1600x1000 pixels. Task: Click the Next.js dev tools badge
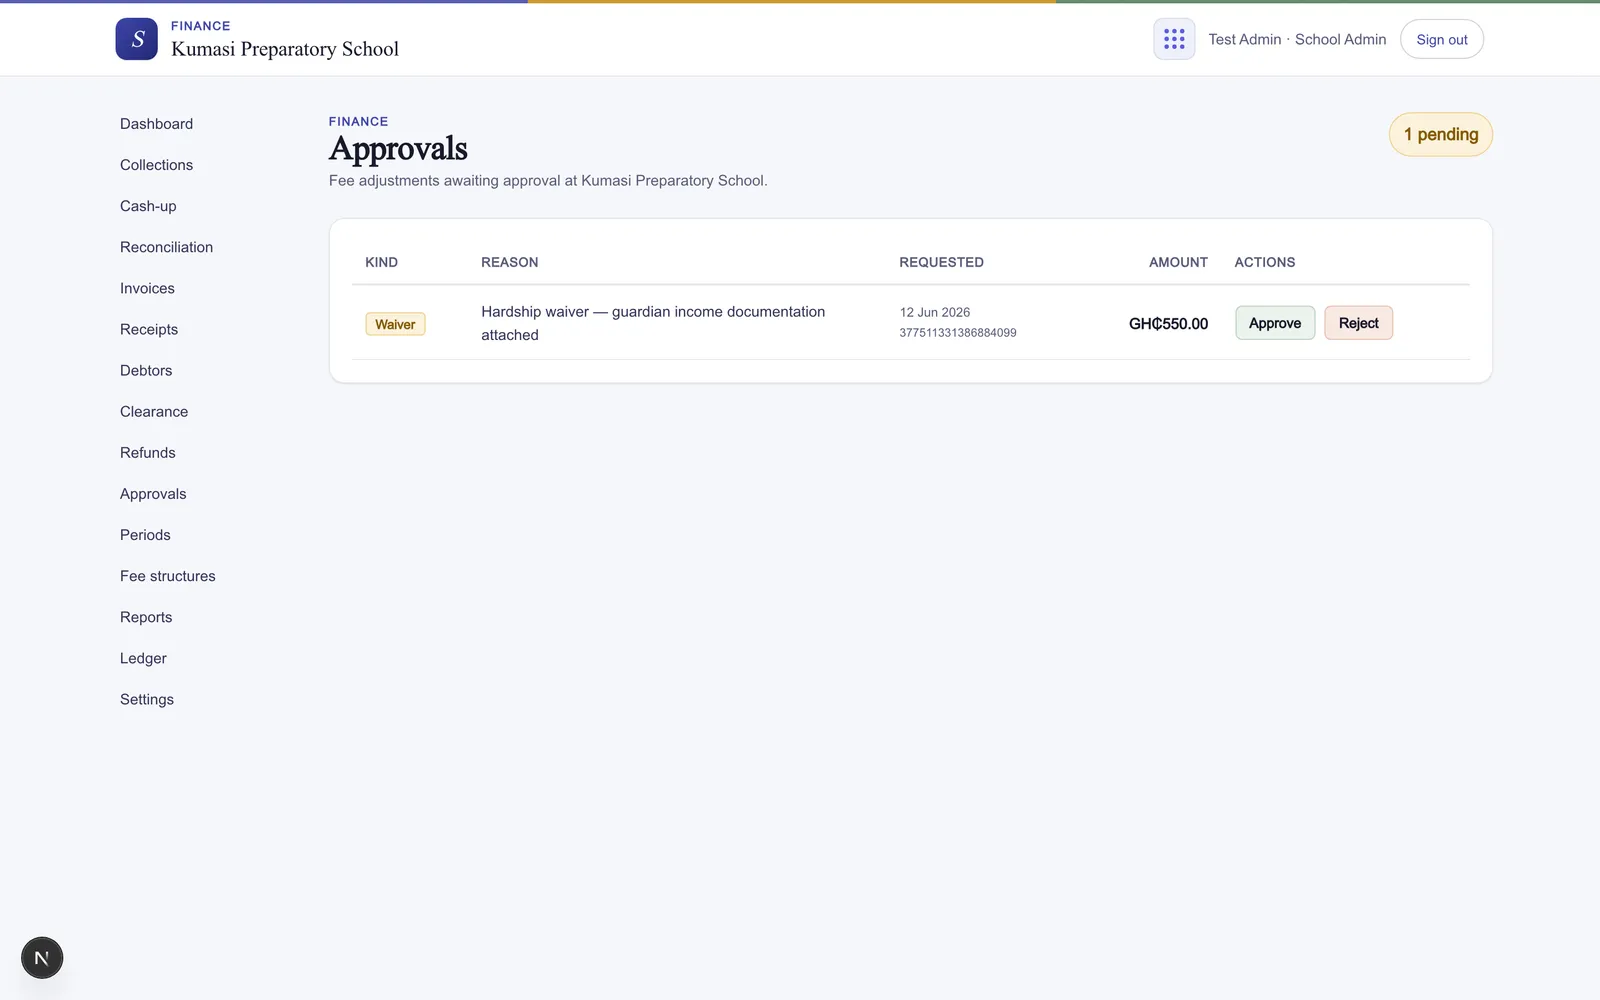(42, 958)
